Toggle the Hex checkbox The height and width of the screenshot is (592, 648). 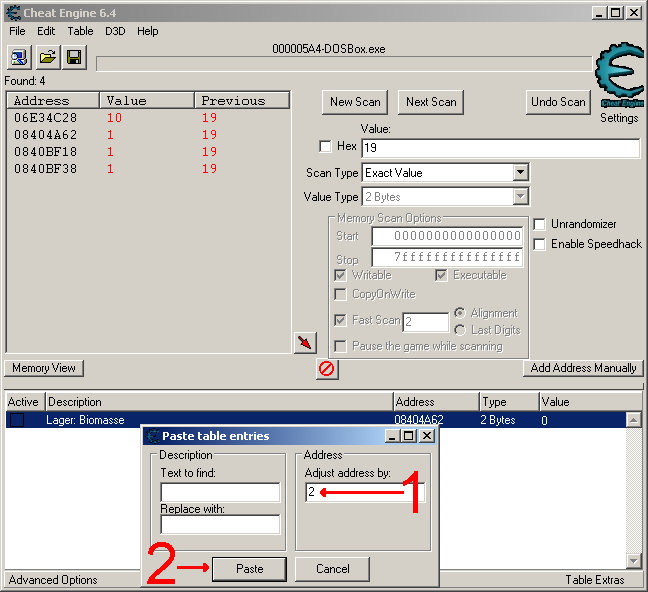(x=325, y=146)
